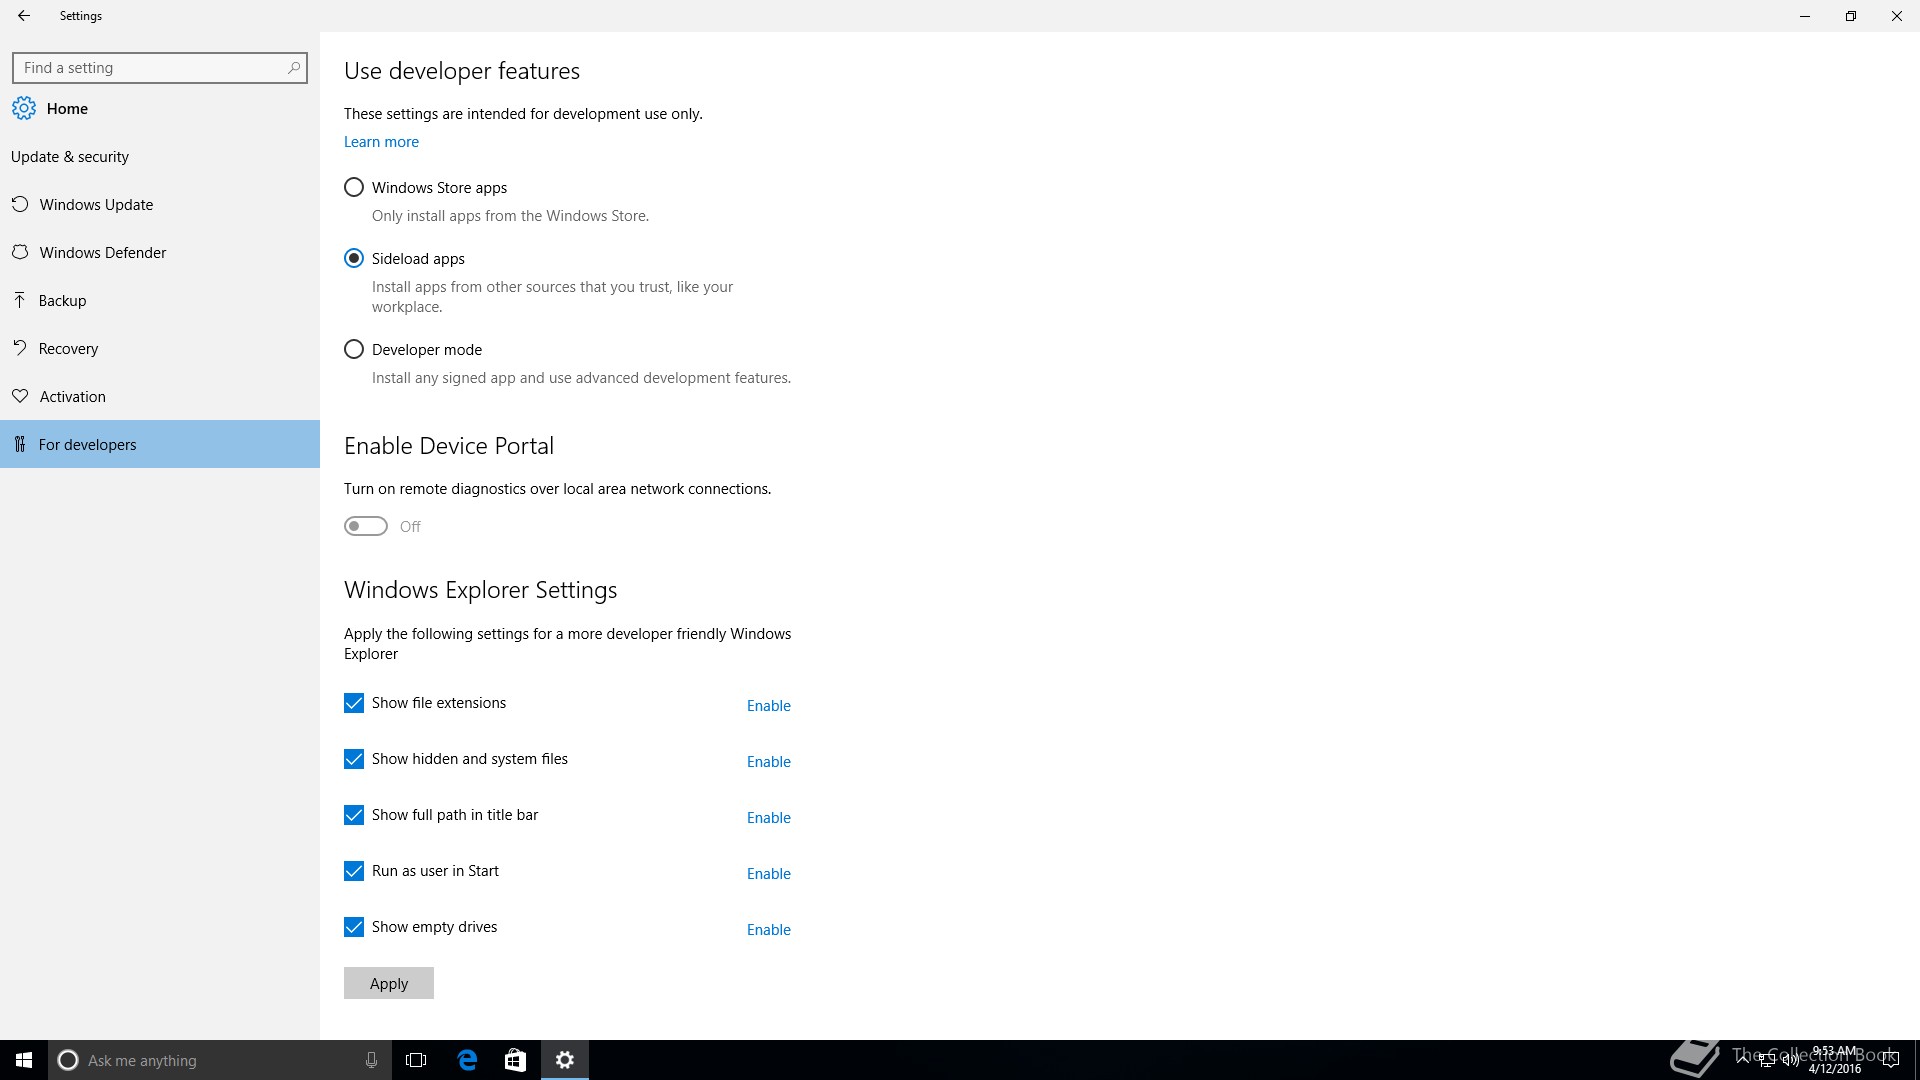Click the Update & security heading
The height and width of the screenshot is (1080, 1920).
pyautogui.click(x=70, y=157)
